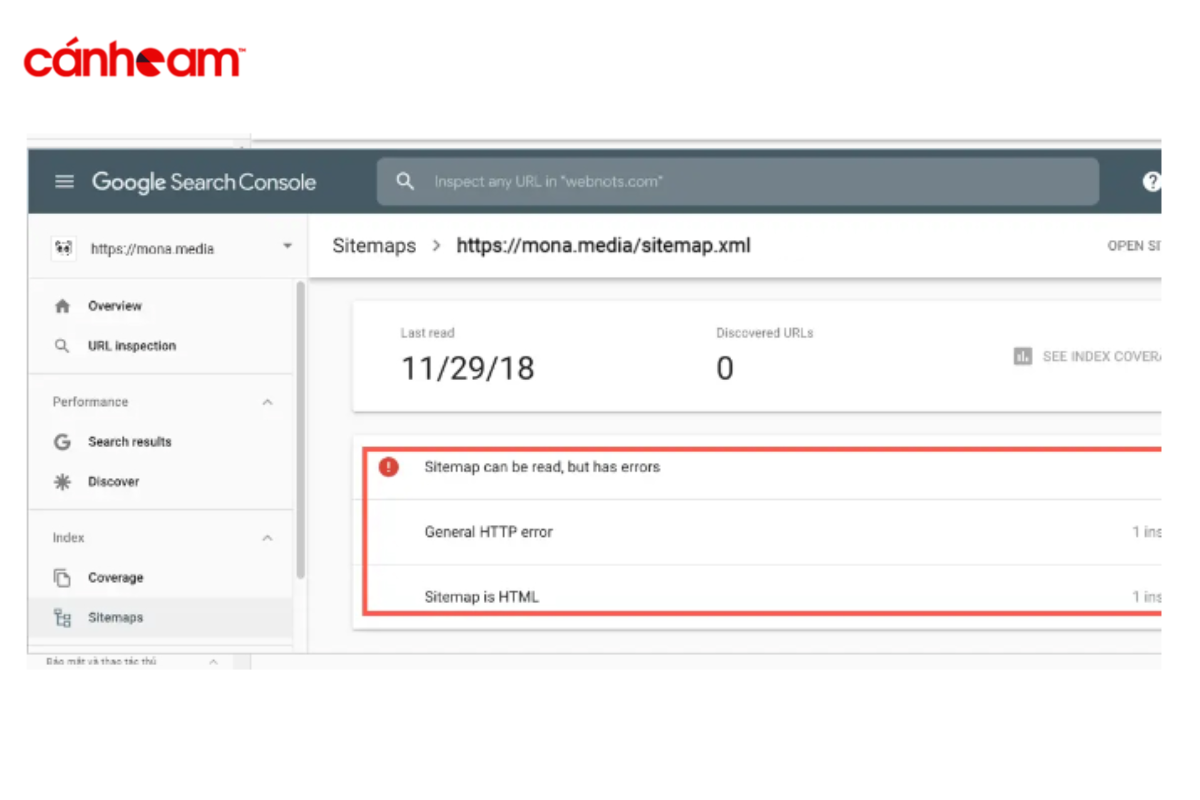Click the OPEN SITEMAP button
Viewport: 1200px width, 800px height.
point(1134,246)
